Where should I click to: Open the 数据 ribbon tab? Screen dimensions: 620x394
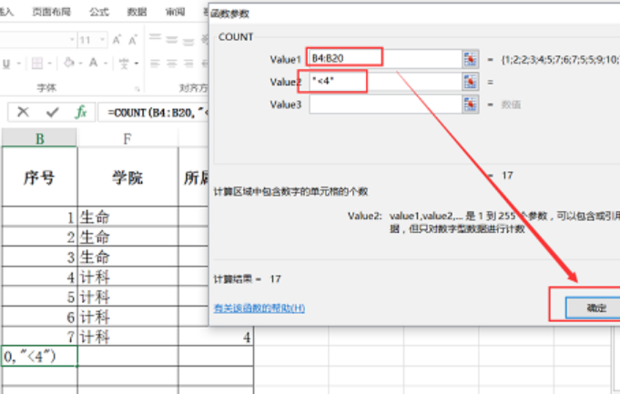pos(137,12)
